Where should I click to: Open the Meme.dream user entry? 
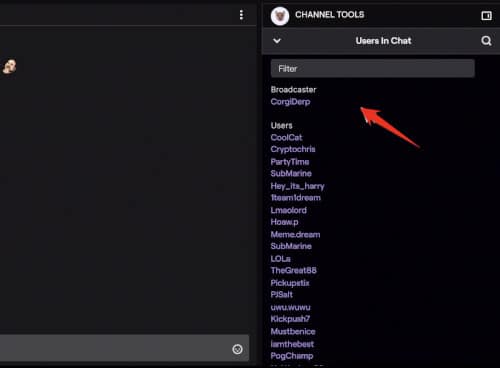pyautogui.click(x=295, y=234)
